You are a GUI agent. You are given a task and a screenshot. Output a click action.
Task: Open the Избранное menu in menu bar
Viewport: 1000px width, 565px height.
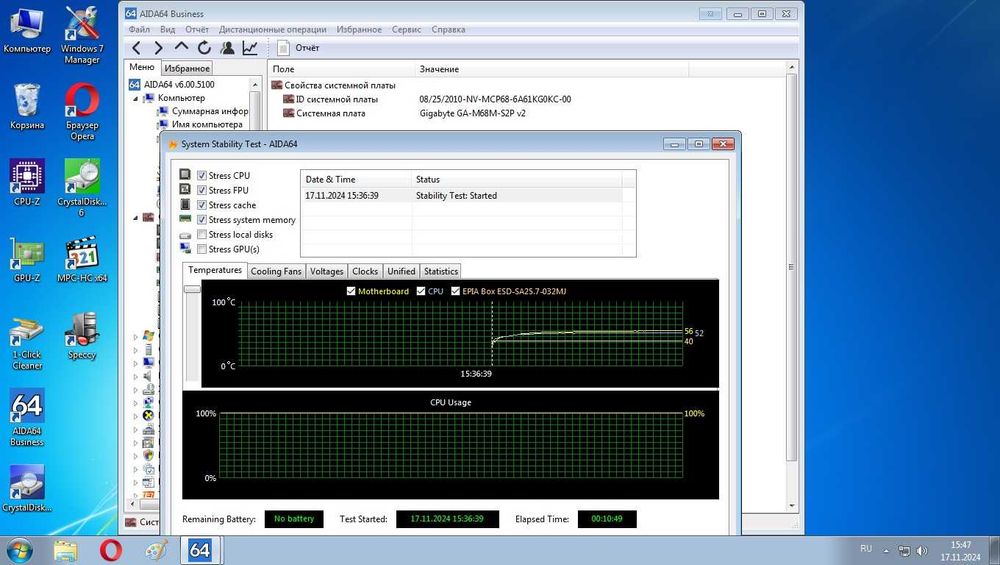click(359, 29)
